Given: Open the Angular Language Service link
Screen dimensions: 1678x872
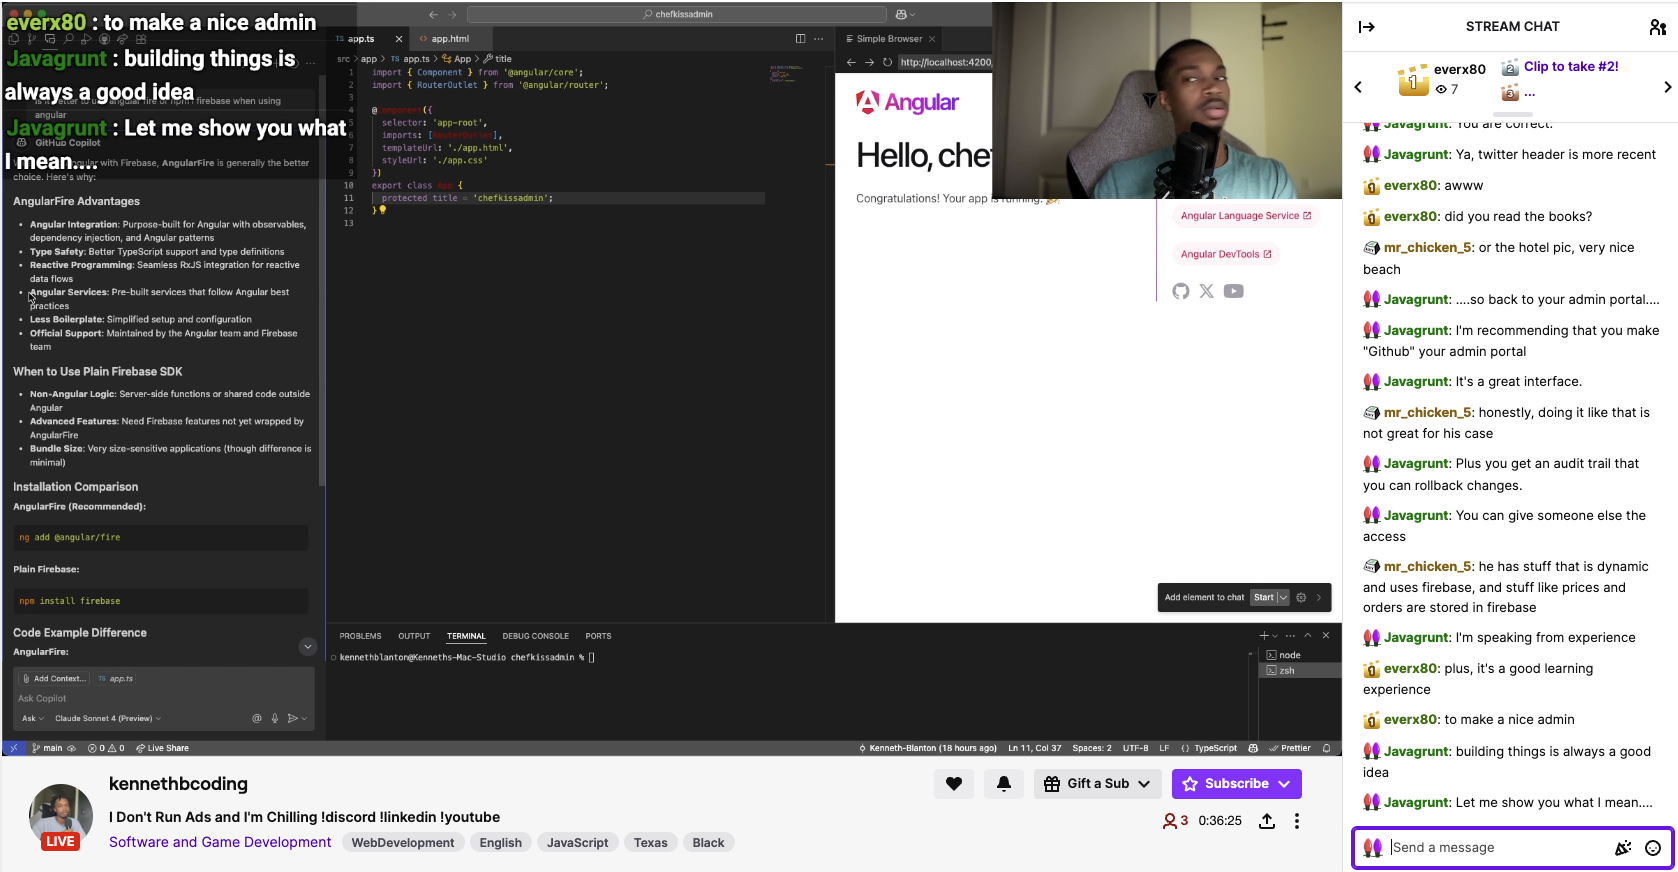Looking at the screenshot, I should pyautogui.click(x=1245, y=216).
